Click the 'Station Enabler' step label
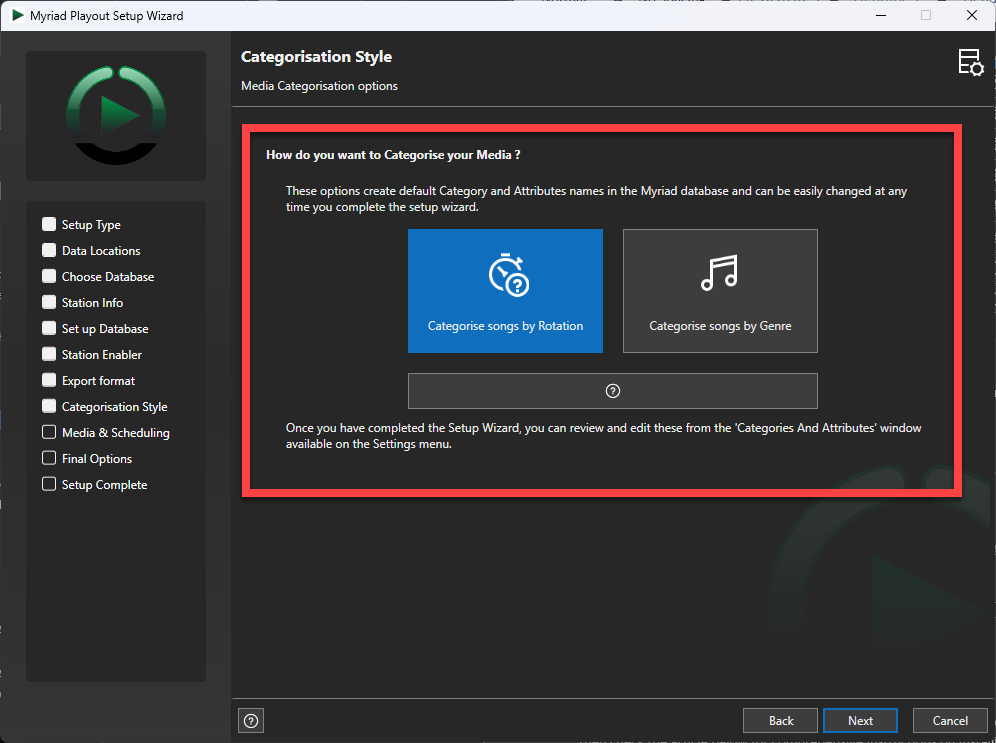Screen dimensions: 996x743 click(x=102, y=355)
